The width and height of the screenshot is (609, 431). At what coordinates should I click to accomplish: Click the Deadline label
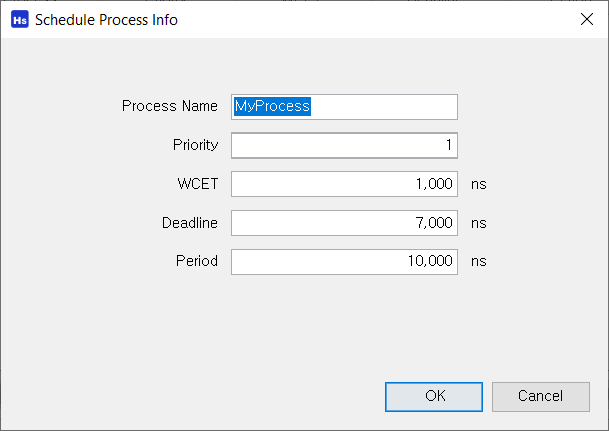(x=190, y=223)
